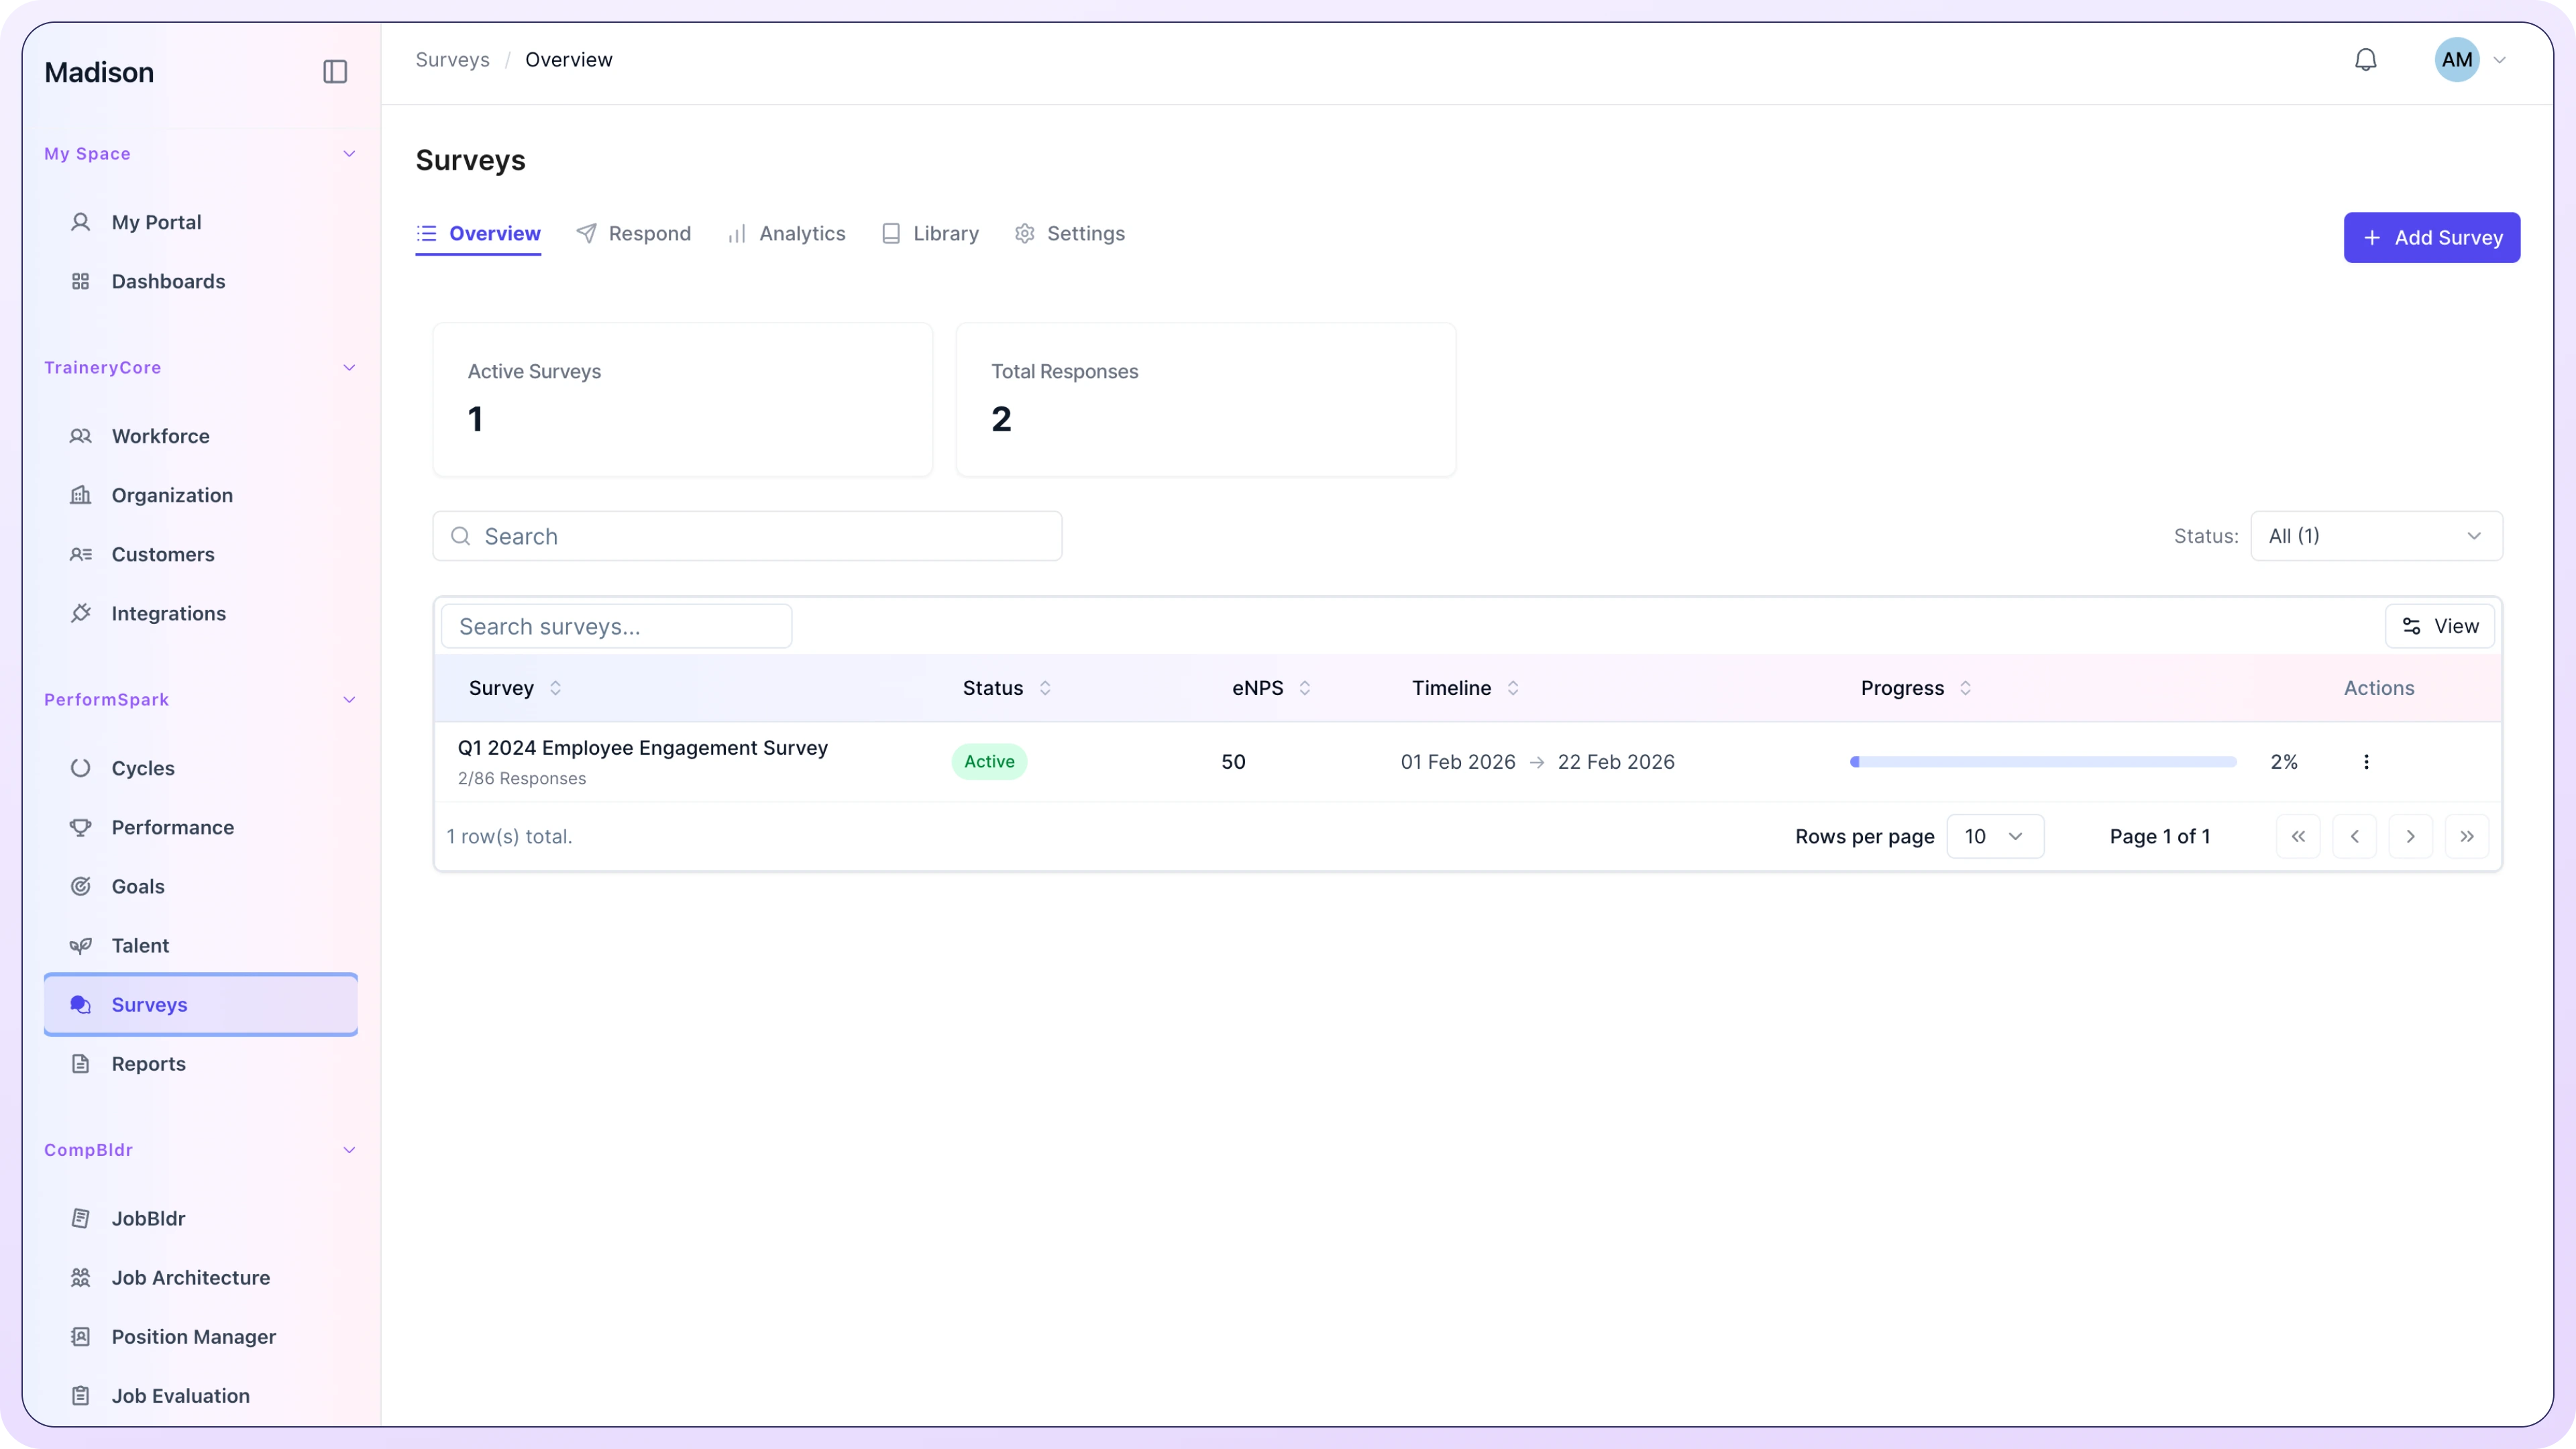Click the Talent sprout icon
This screenshot has height=1449, width=2576.
[x=81, y=945]
